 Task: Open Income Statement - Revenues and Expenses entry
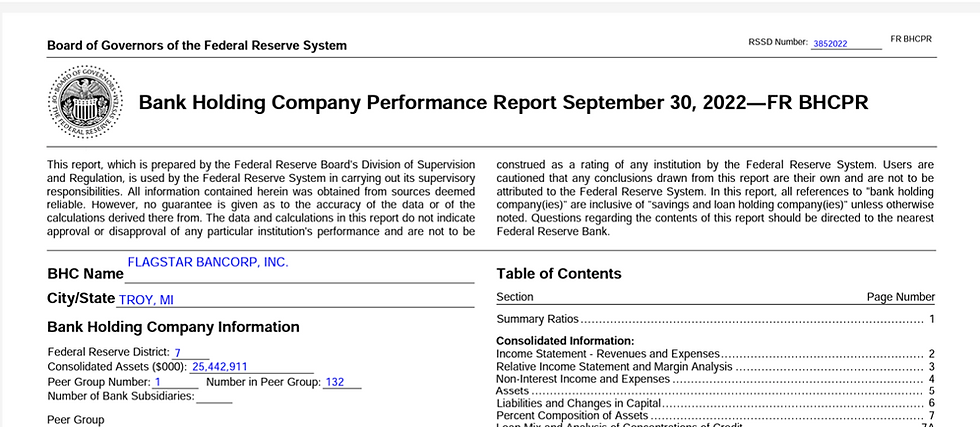716,354
